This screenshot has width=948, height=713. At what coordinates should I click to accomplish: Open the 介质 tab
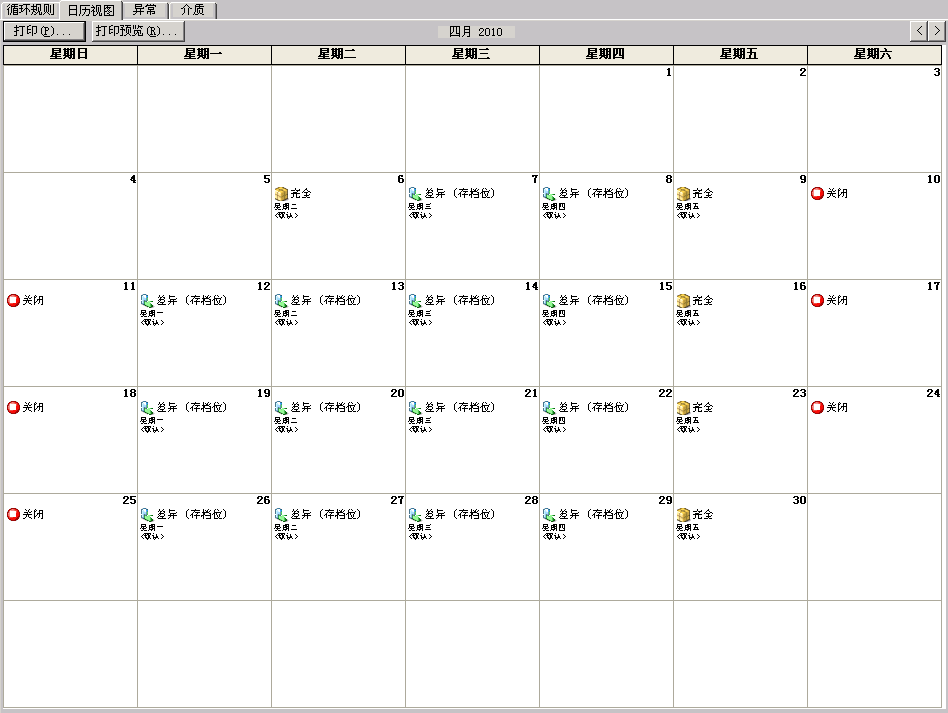(x=193, y=10)
